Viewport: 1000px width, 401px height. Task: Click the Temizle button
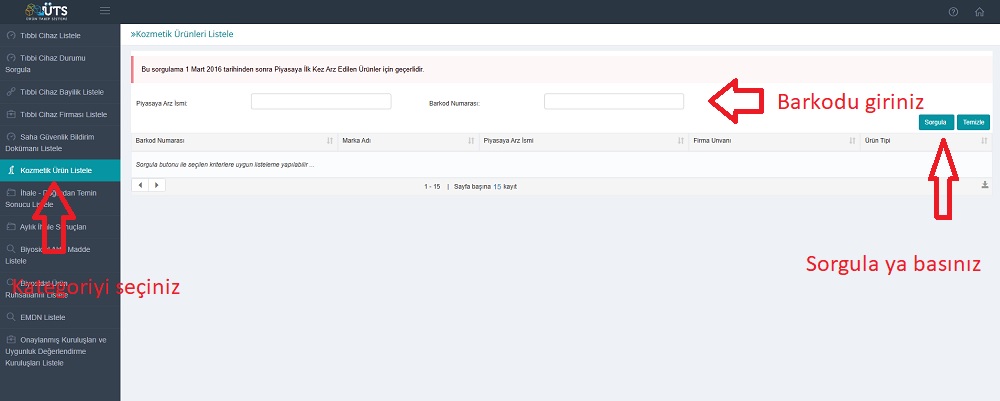(x=972, y=122)
